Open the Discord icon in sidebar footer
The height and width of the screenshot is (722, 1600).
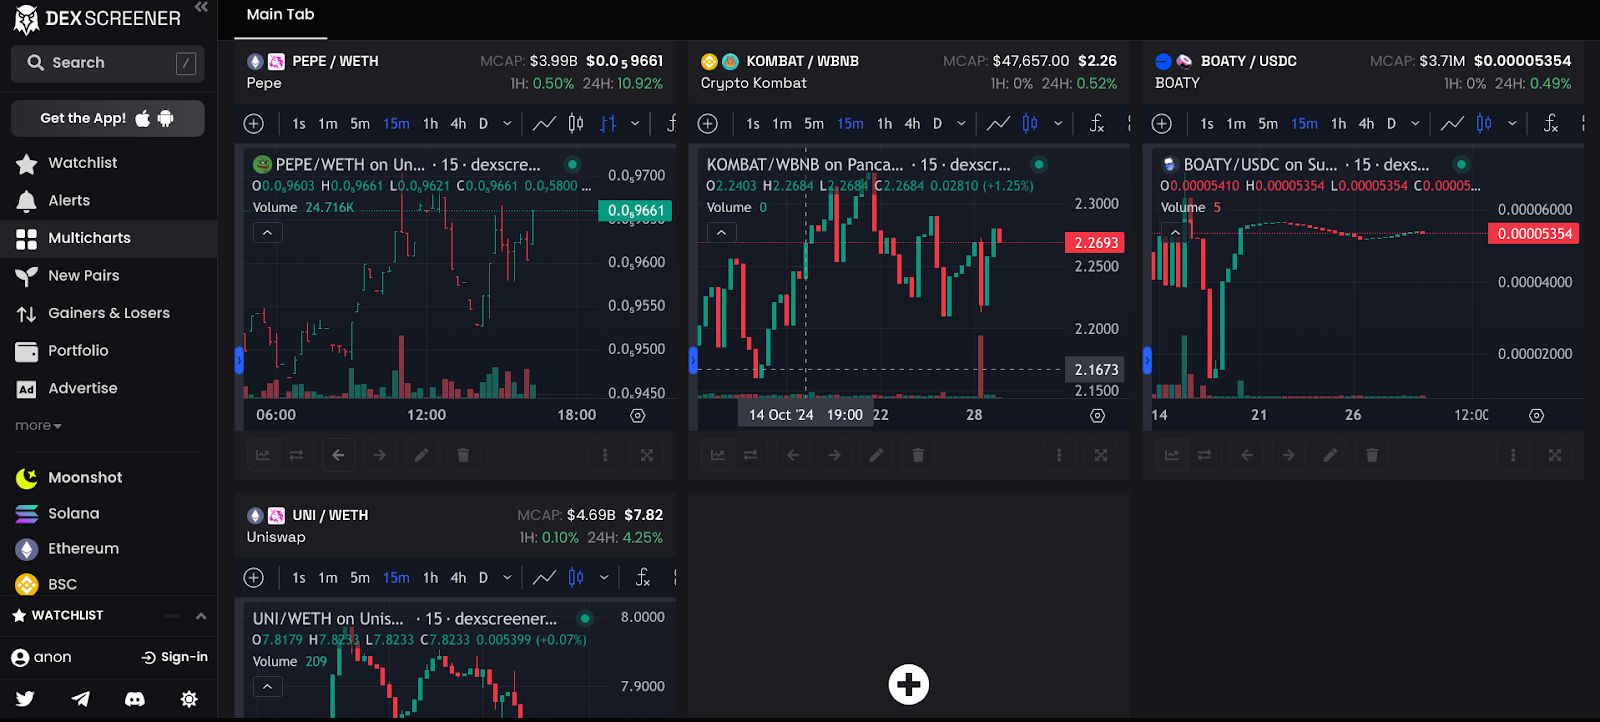pos(134,699)
